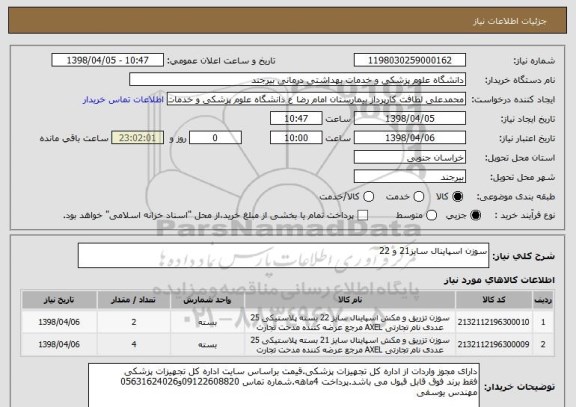The height and width of the screenshot is (407, 576).
Task: Click the remaining days field showing 0
Action: pyautogui.click(x=215, y=138)
